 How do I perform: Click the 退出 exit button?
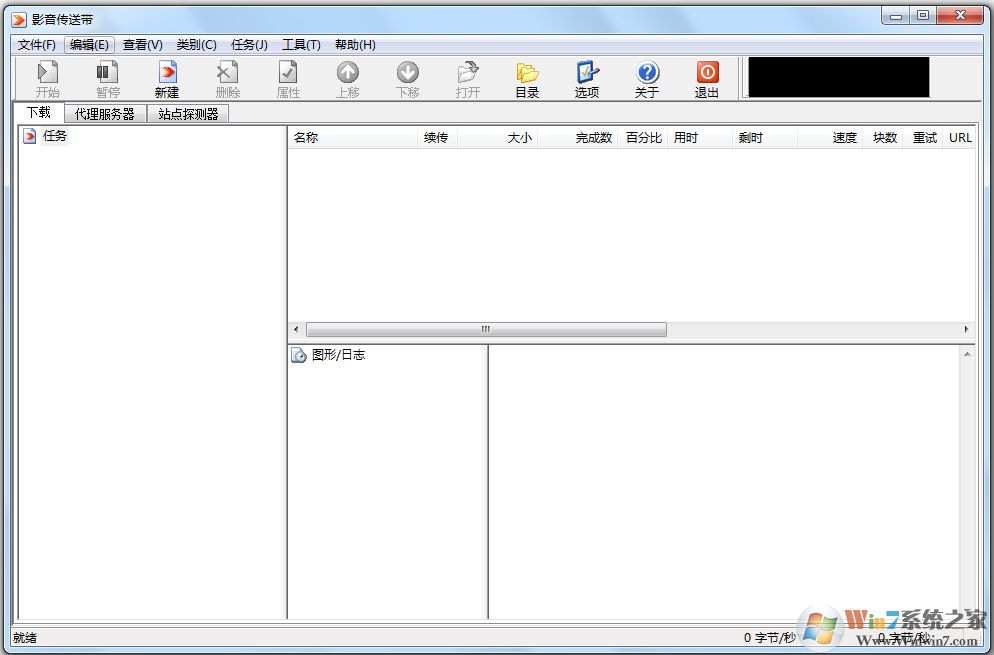(707, 78)
